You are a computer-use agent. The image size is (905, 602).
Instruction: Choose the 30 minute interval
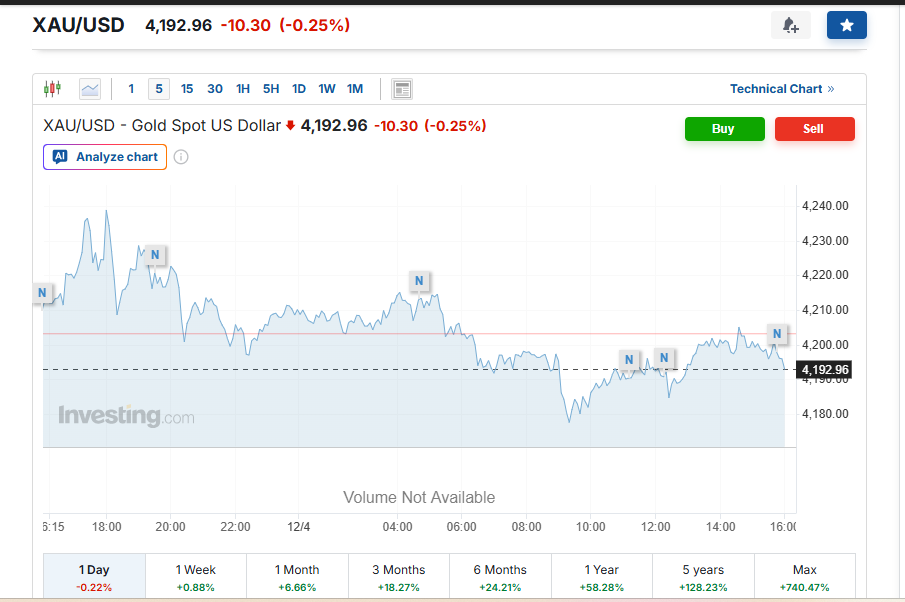tap(215, 89)
